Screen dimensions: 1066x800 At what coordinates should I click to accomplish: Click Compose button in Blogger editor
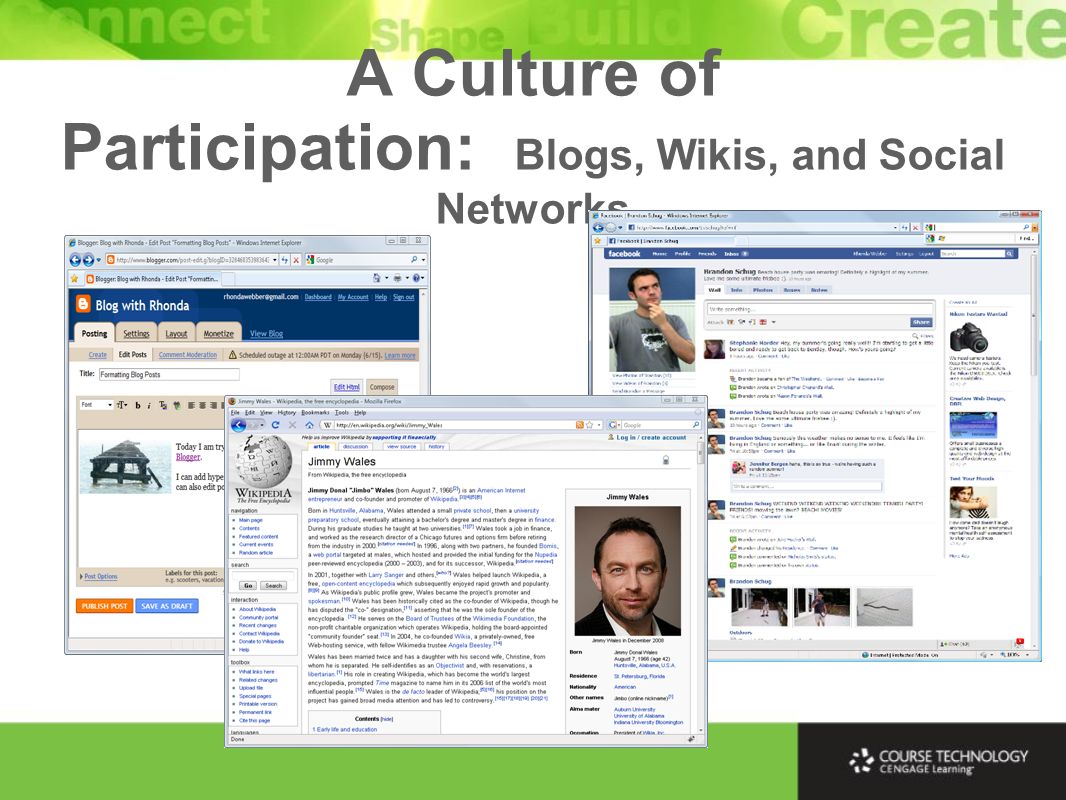coord(381,387)
